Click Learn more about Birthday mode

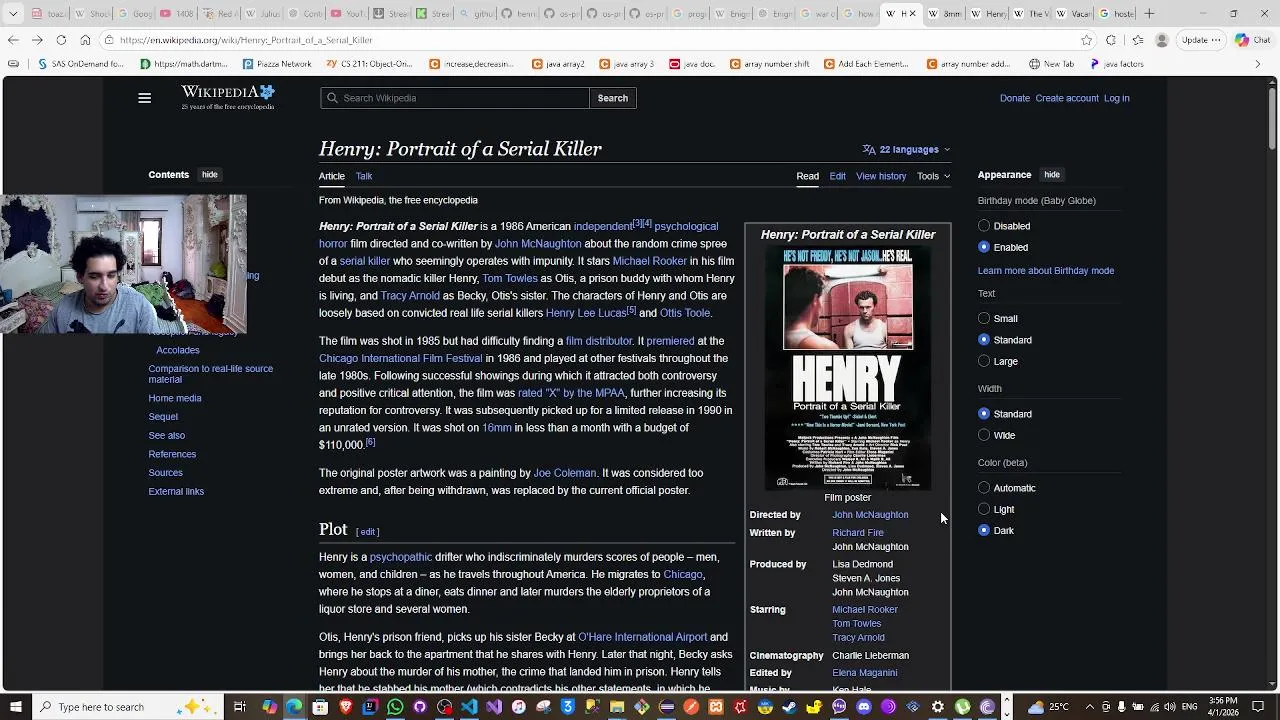1046,271
